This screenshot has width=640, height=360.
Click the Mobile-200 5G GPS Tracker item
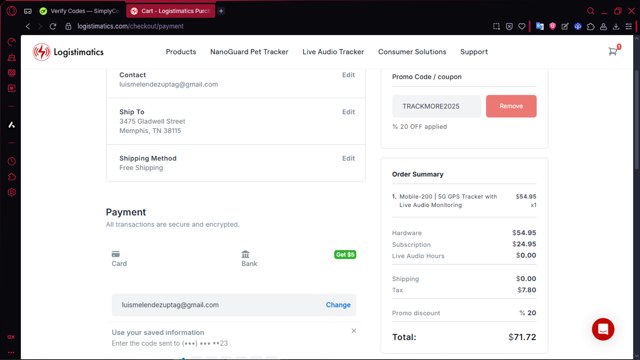click(x=448, y=201)
